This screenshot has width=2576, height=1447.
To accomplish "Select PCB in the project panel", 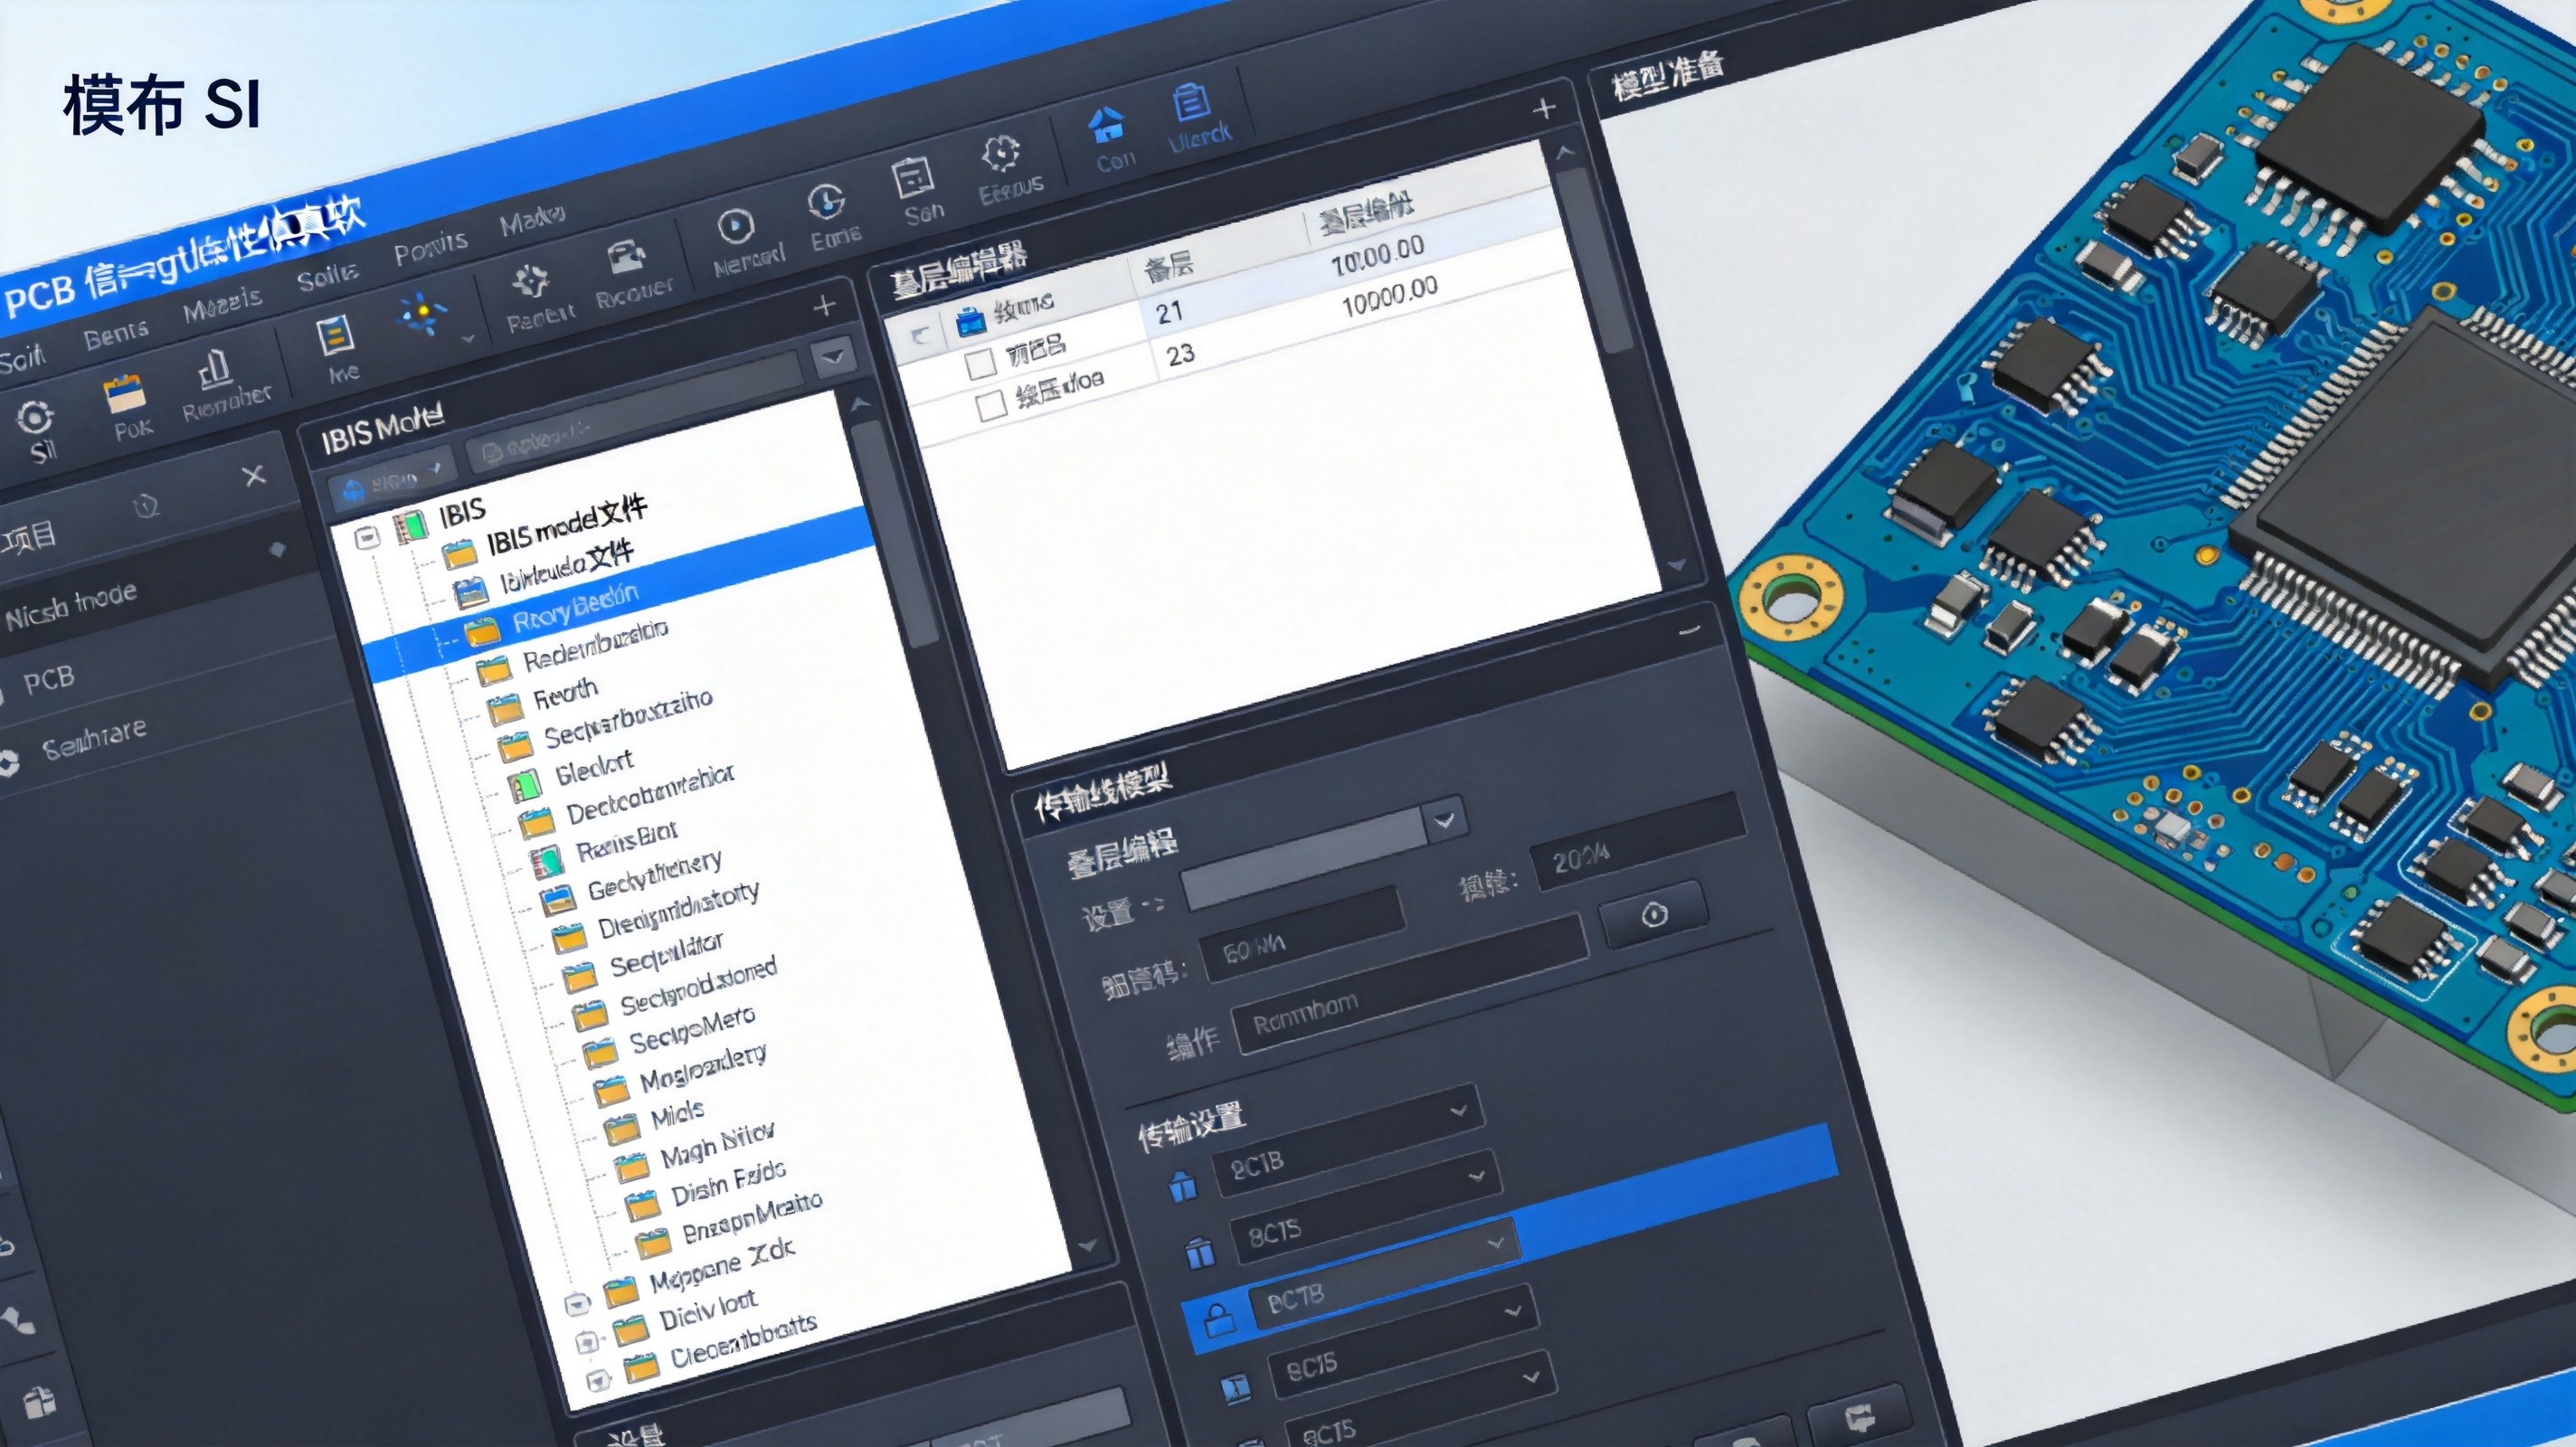I will 48,679.
